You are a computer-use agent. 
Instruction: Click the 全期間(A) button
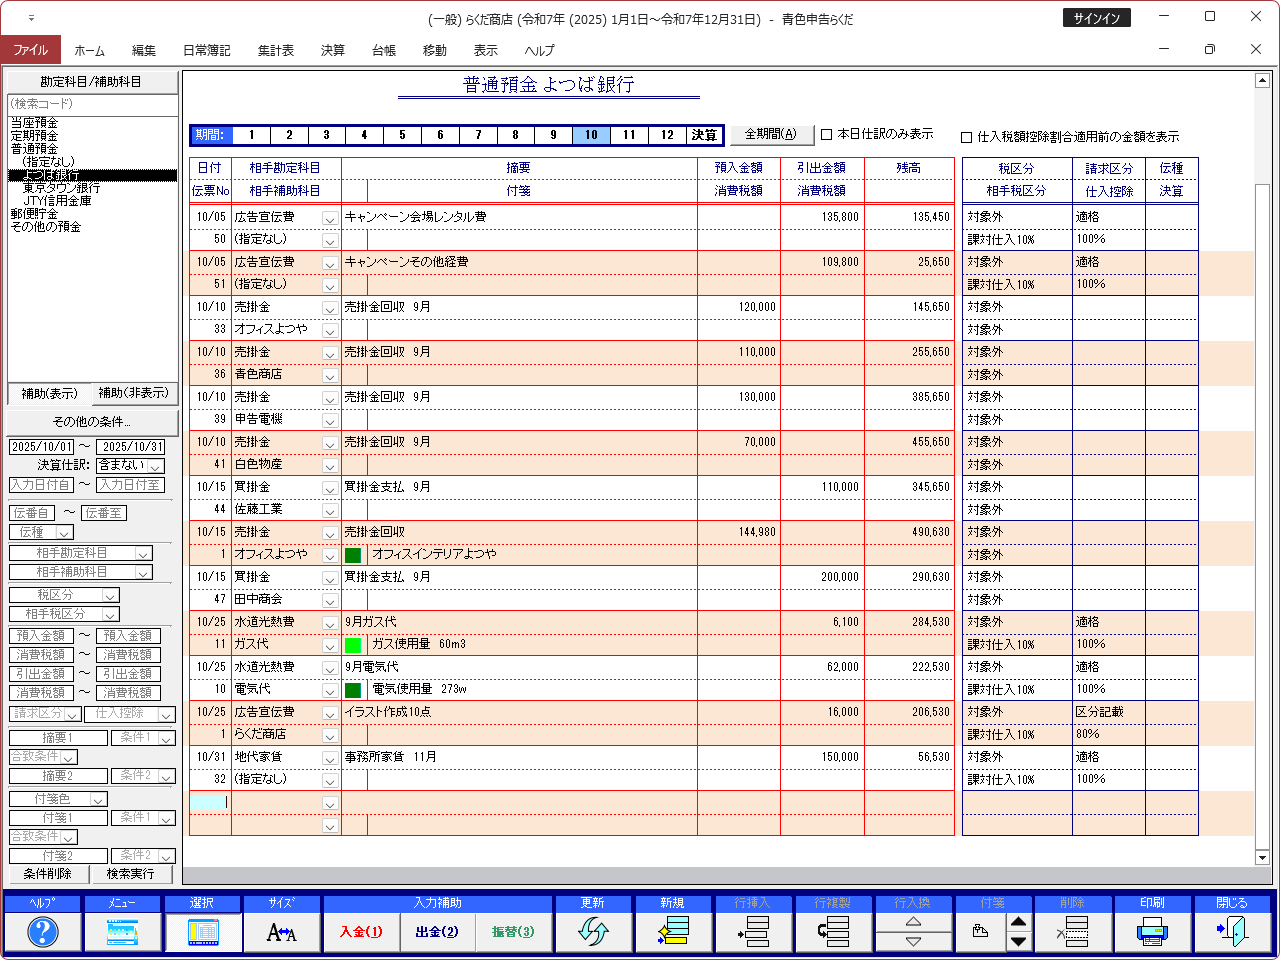[771, 134]
